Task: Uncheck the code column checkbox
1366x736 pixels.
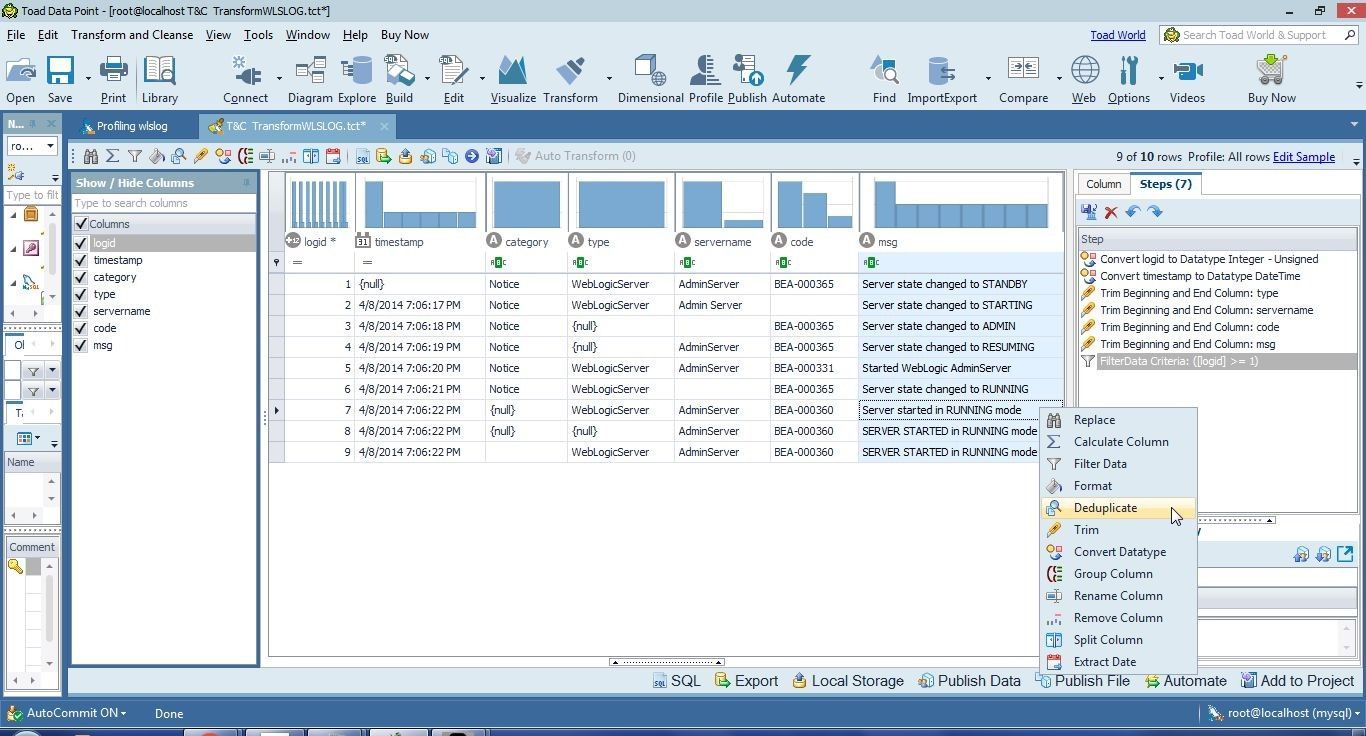Action: pyautogui.click(x=81, y=328)
